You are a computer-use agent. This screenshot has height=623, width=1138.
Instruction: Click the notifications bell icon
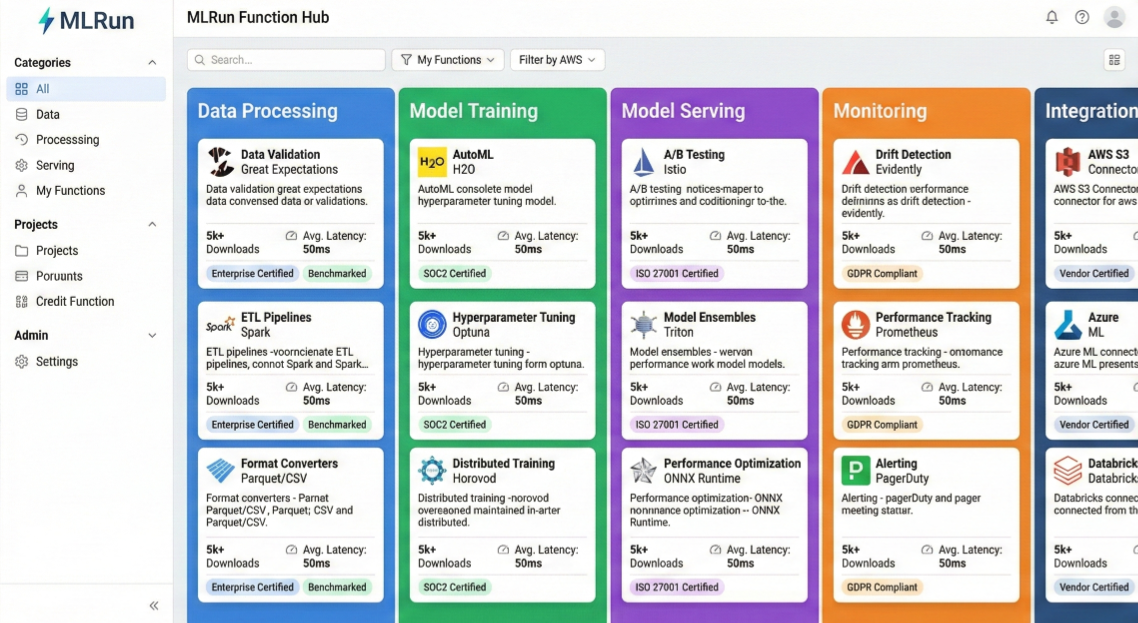point(1052,17)
